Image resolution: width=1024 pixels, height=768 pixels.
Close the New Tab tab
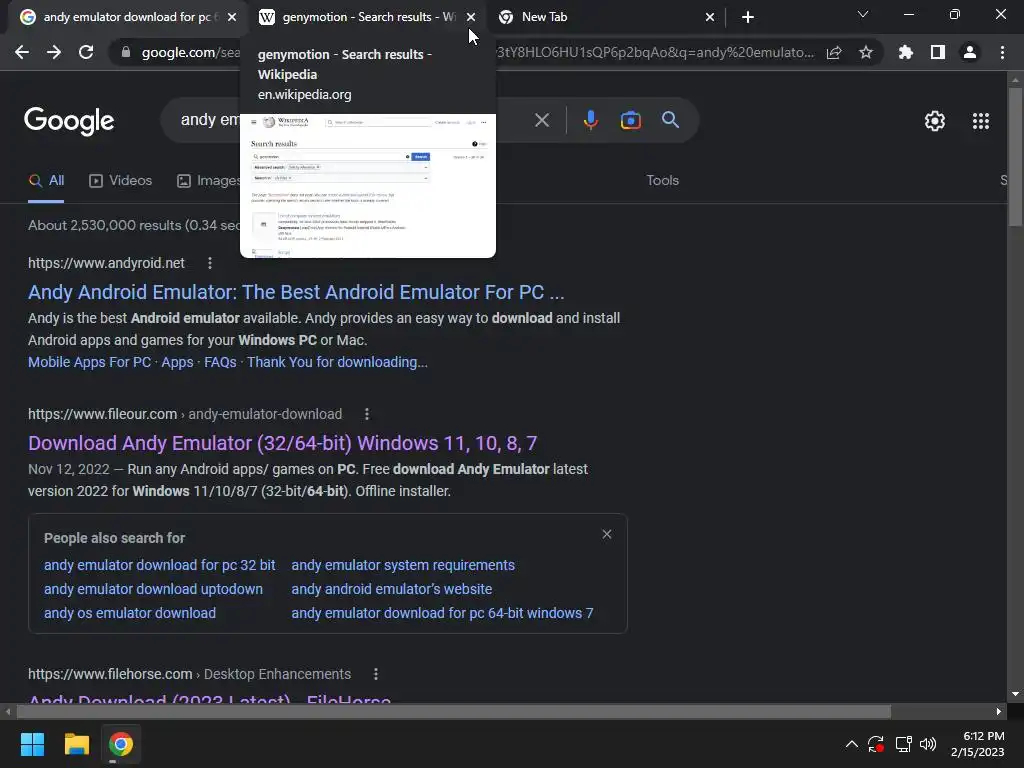point(710,17)
